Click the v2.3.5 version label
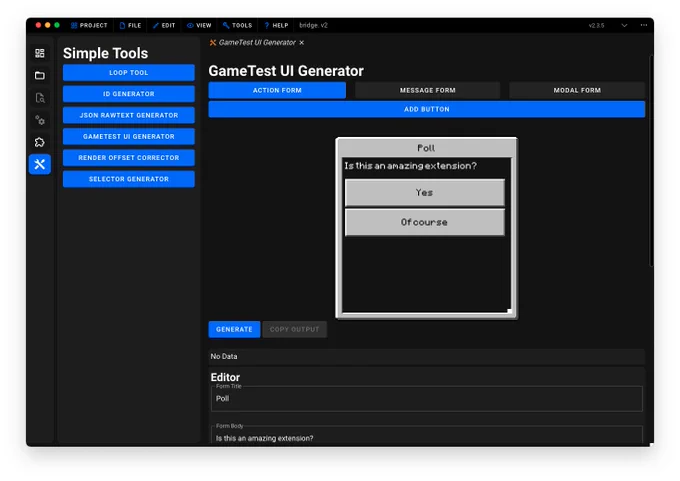 coord(596,26)
